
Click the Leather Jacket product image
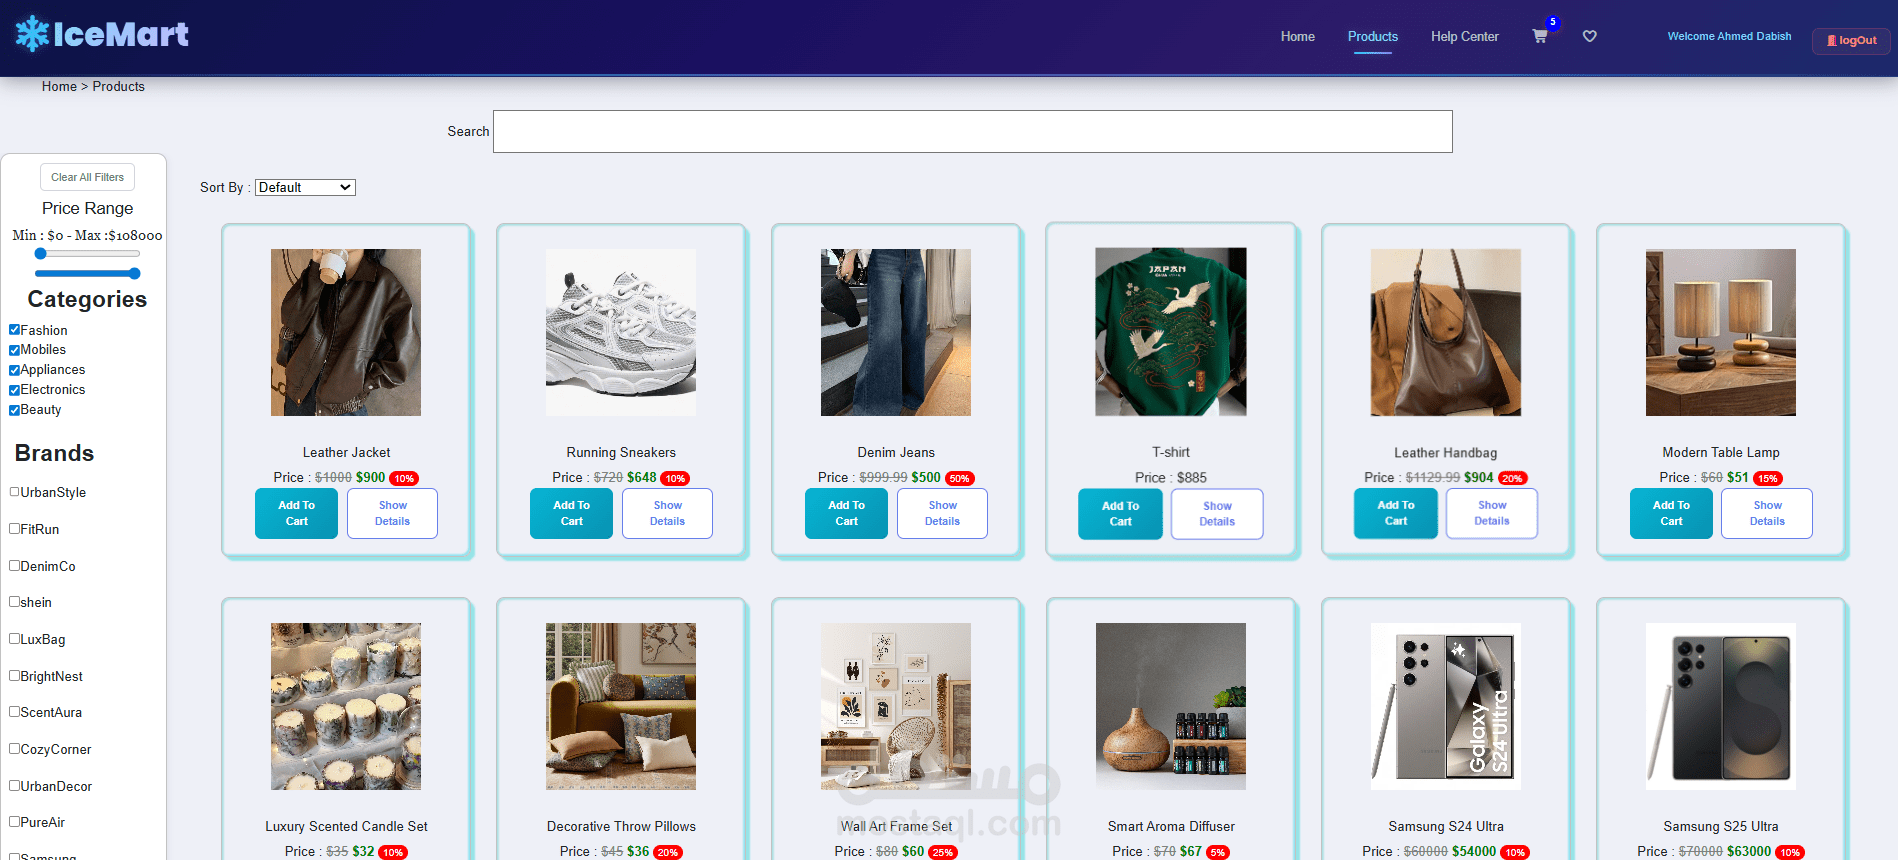click(x=346, y=332)
